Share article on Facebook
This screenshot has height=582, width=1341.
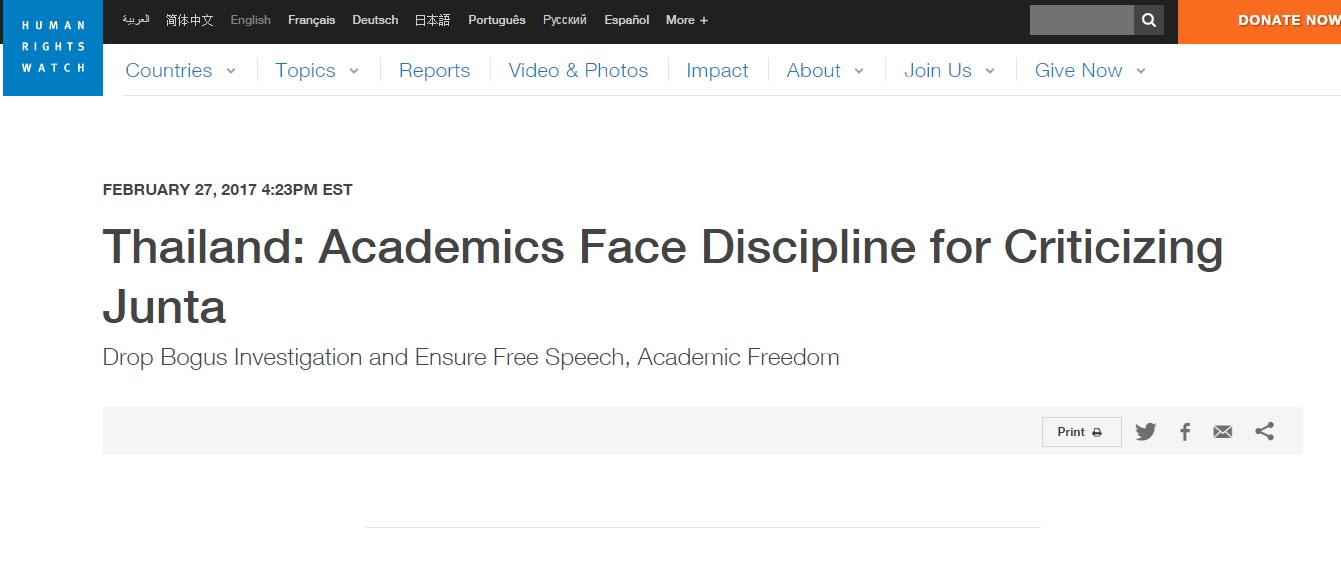pos(1185,432)
